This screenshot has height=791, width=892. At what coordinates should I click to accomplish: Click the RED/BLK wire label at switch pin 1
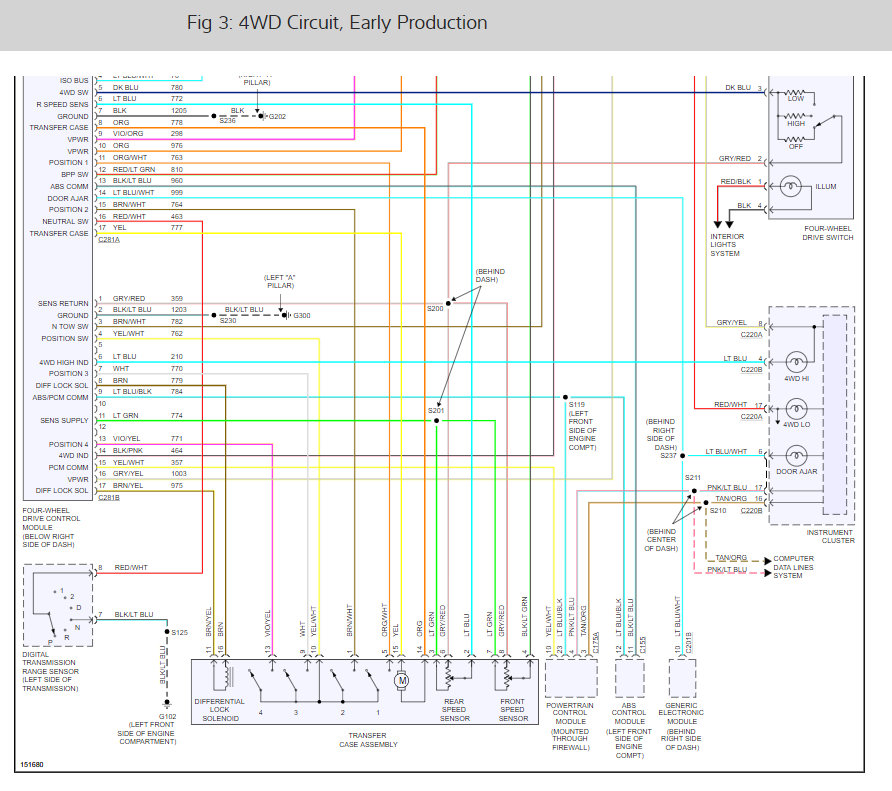[x=736, y=182]
